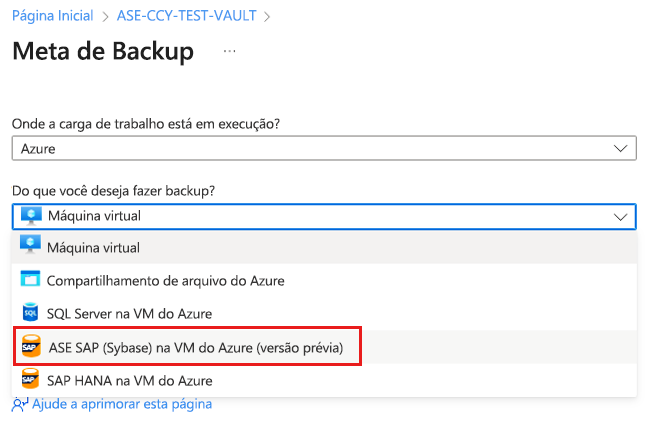Click the virtual machine icon in selected field

tap(30, 216)
